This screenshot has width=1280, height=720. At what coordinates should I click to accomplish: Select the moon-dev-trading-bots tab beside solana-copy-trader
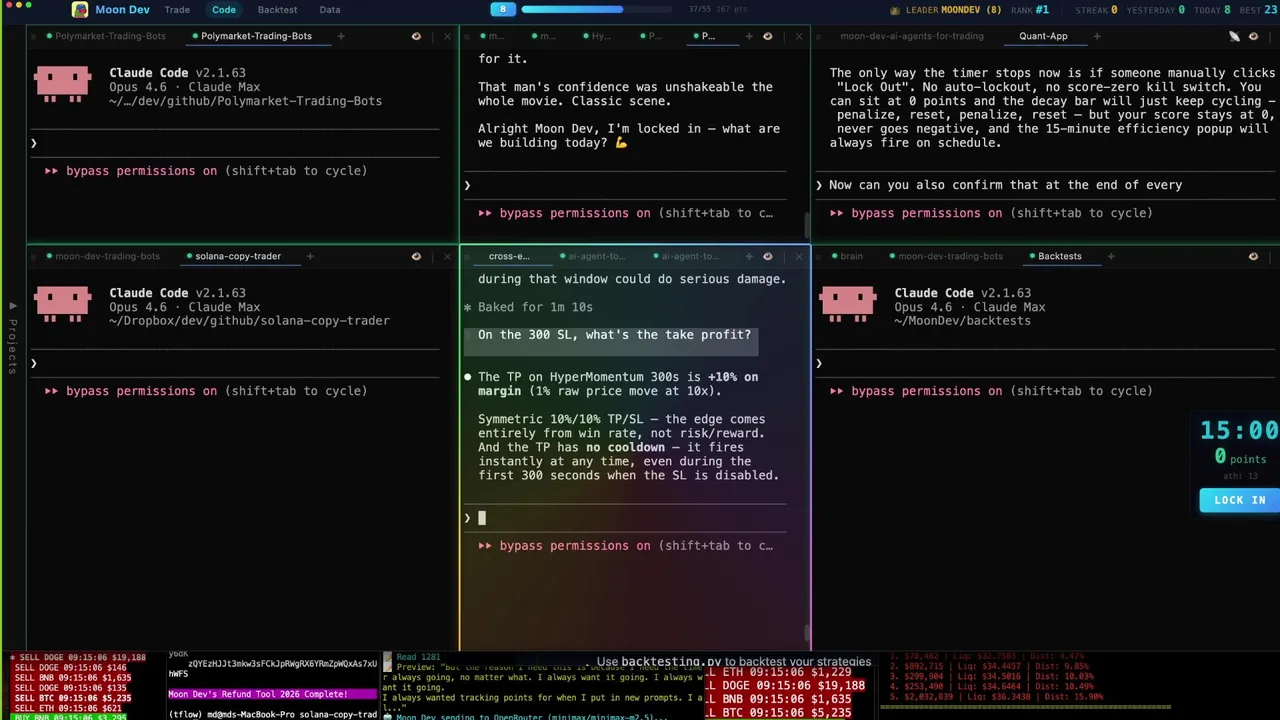(x=103, y=256)
